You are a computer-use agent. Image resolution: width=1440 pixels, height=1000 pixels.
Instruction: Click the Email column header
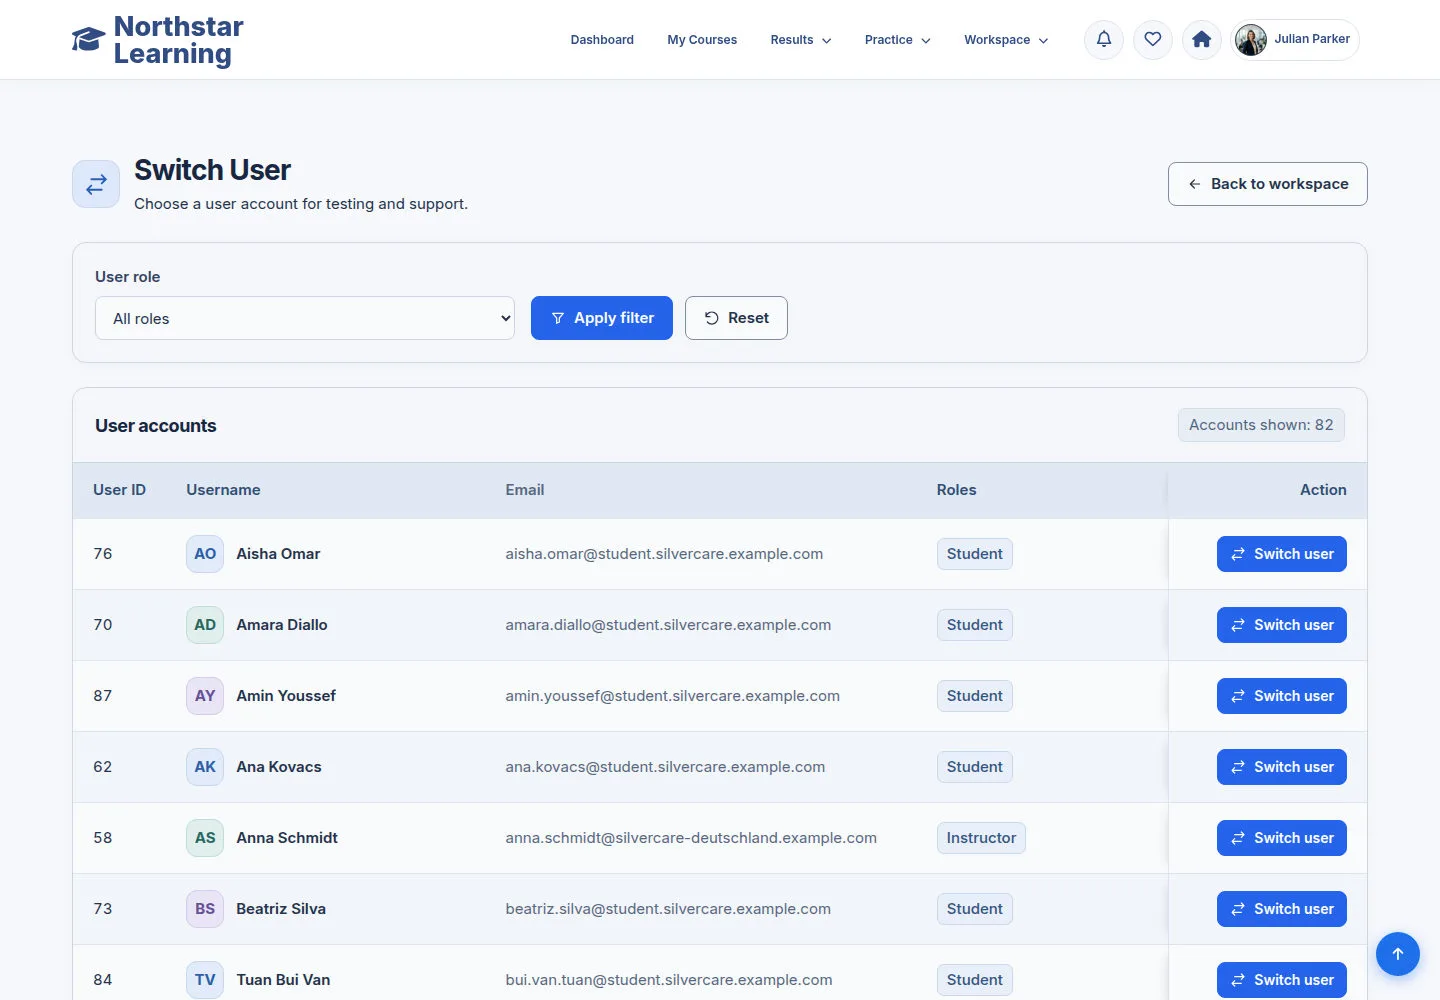tap(525, 490)
